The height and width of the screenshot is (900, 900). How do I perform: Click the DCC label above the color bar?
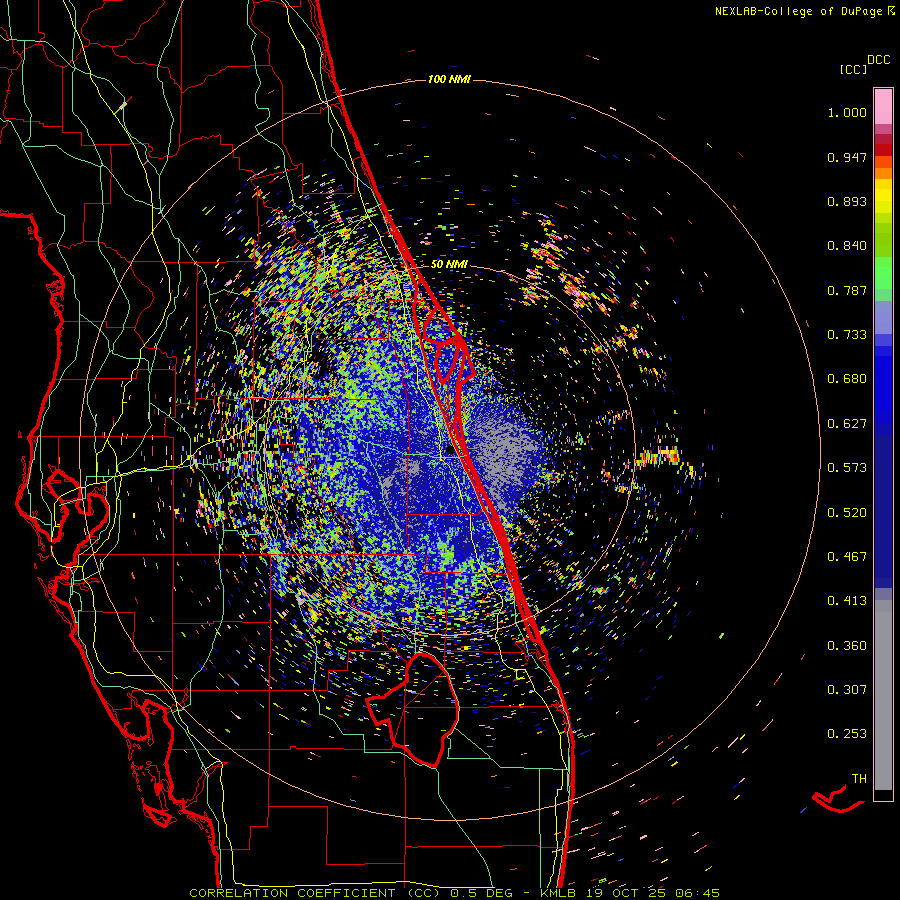pos(879,60)
